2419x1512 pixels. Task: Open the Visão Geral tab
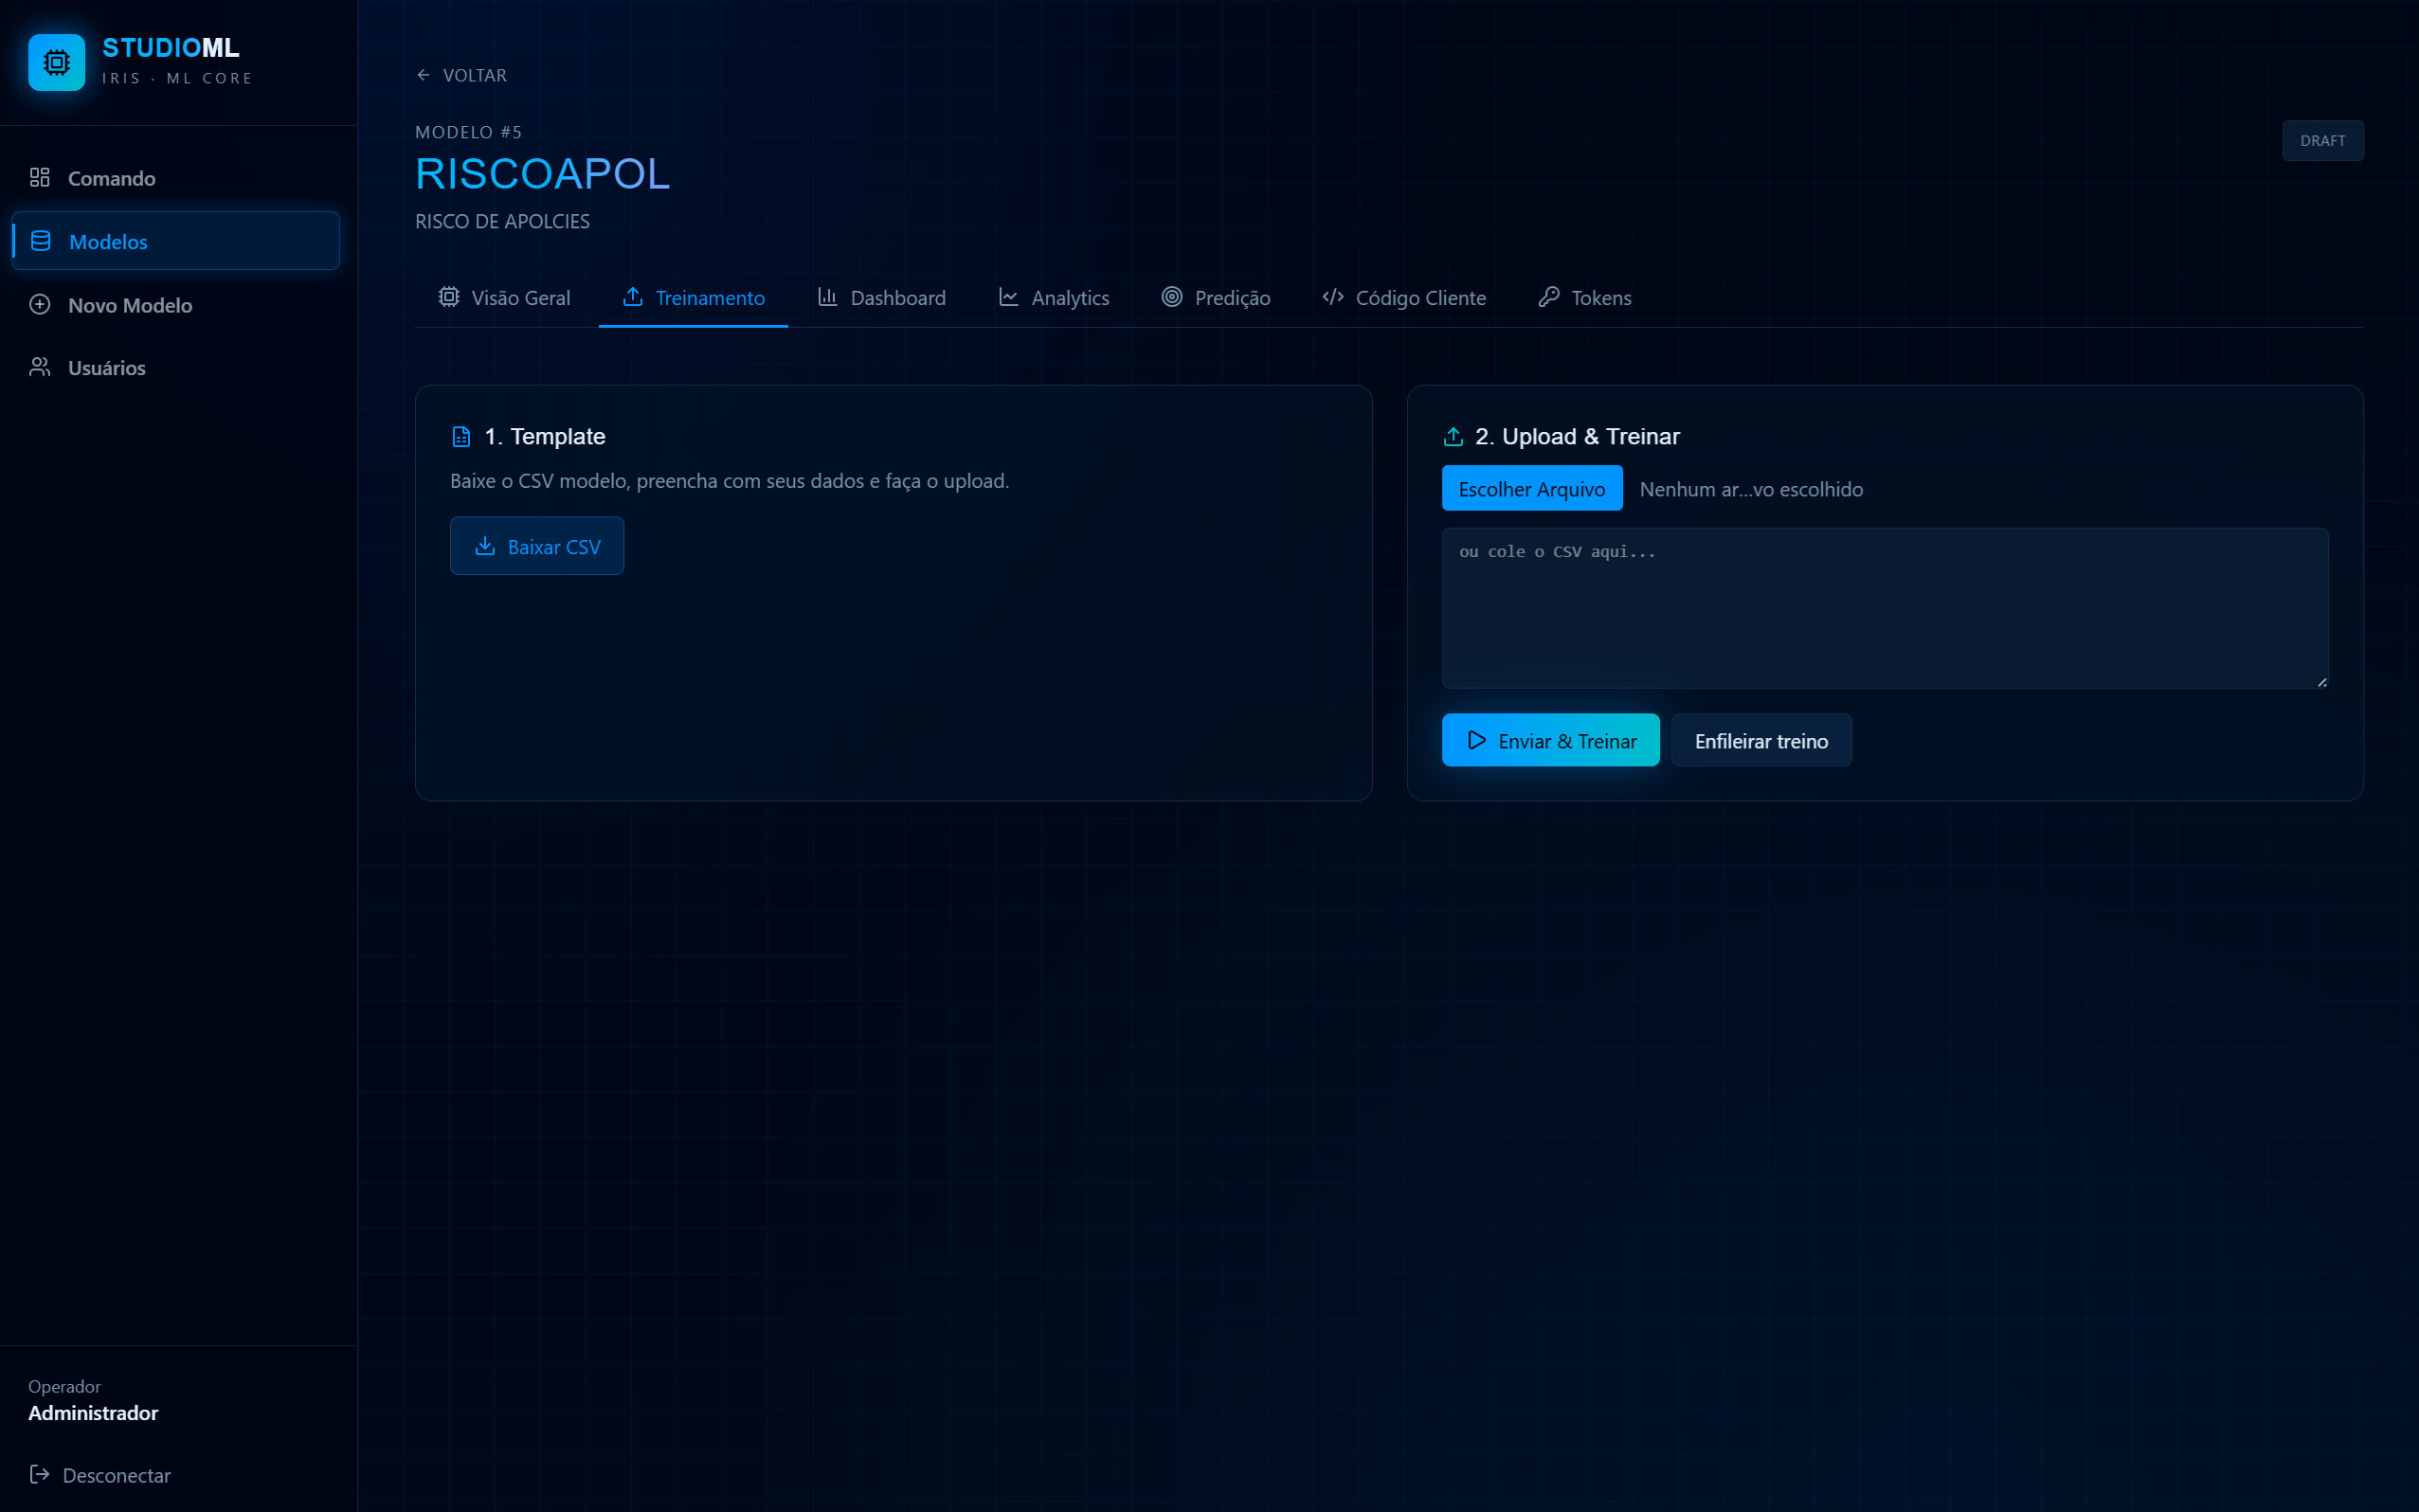click(x=504, y=298)
